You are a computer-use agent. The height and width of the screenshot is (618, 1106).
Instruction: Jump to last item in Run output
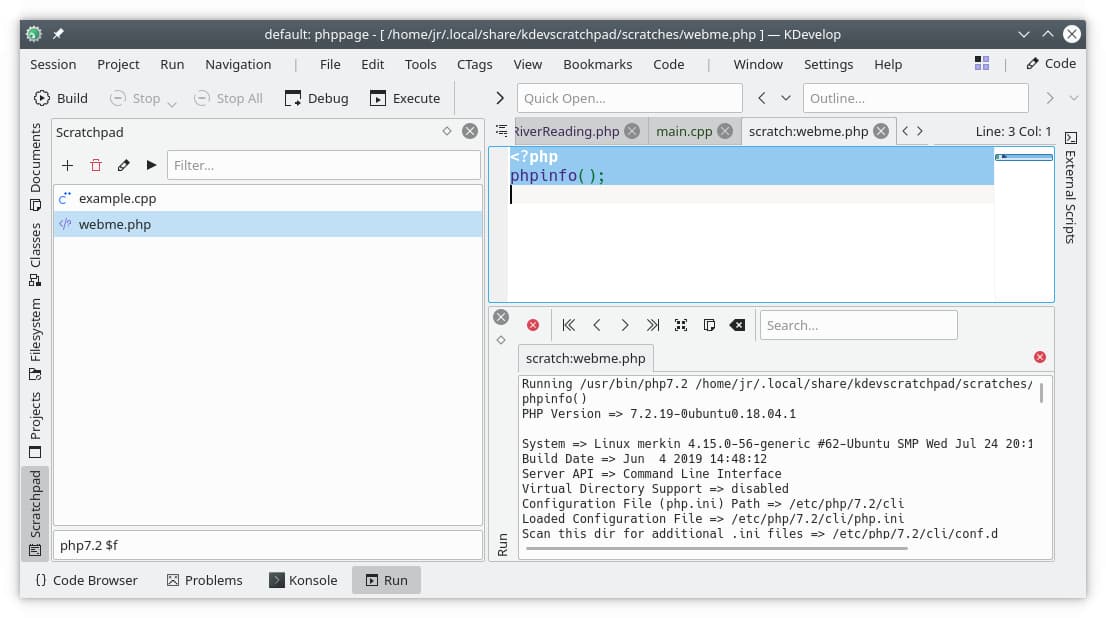(x=653, y=325)
